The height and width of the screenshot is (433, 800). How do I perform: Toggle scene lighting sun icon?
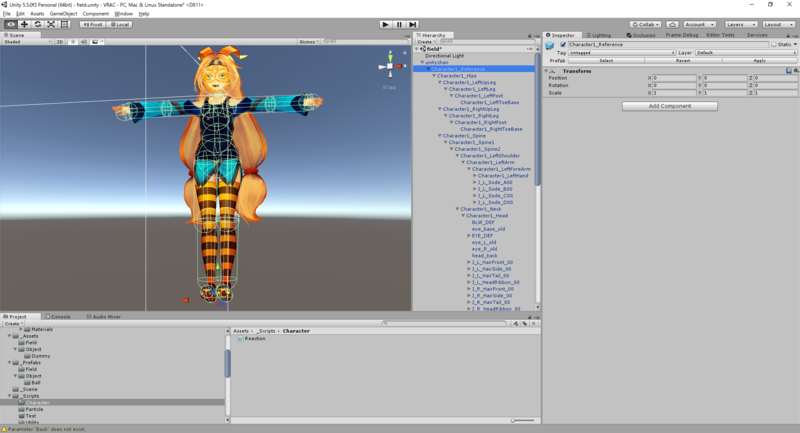[x=73, y=41]
